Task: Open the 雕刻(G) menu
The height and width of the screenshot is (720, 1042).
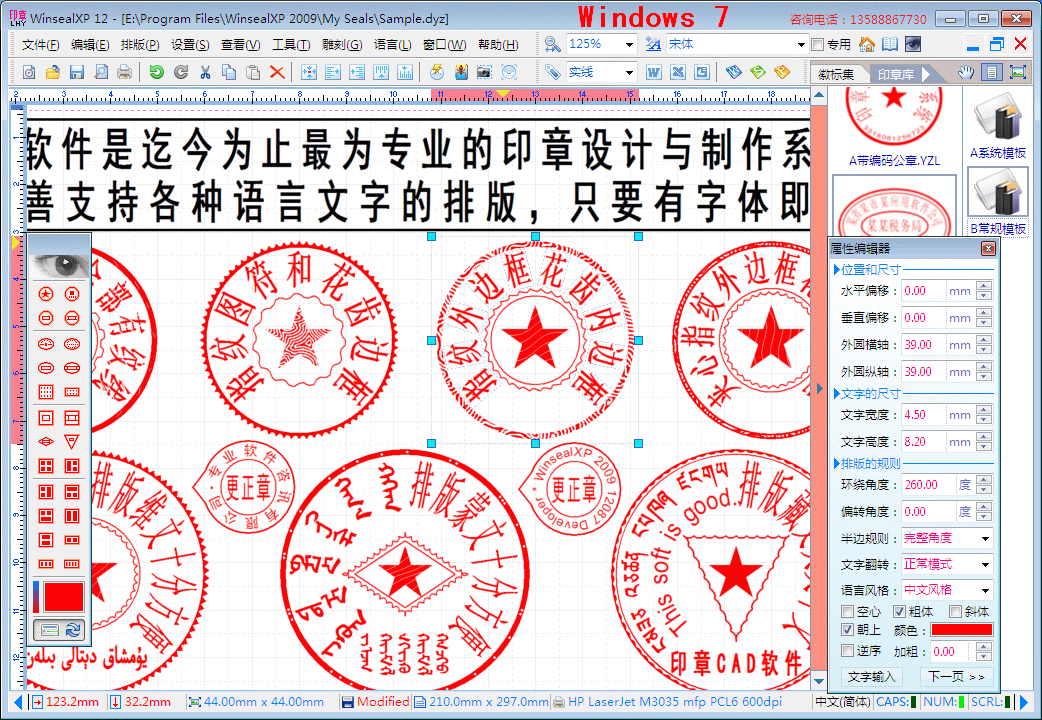Action: coord(342,45)
